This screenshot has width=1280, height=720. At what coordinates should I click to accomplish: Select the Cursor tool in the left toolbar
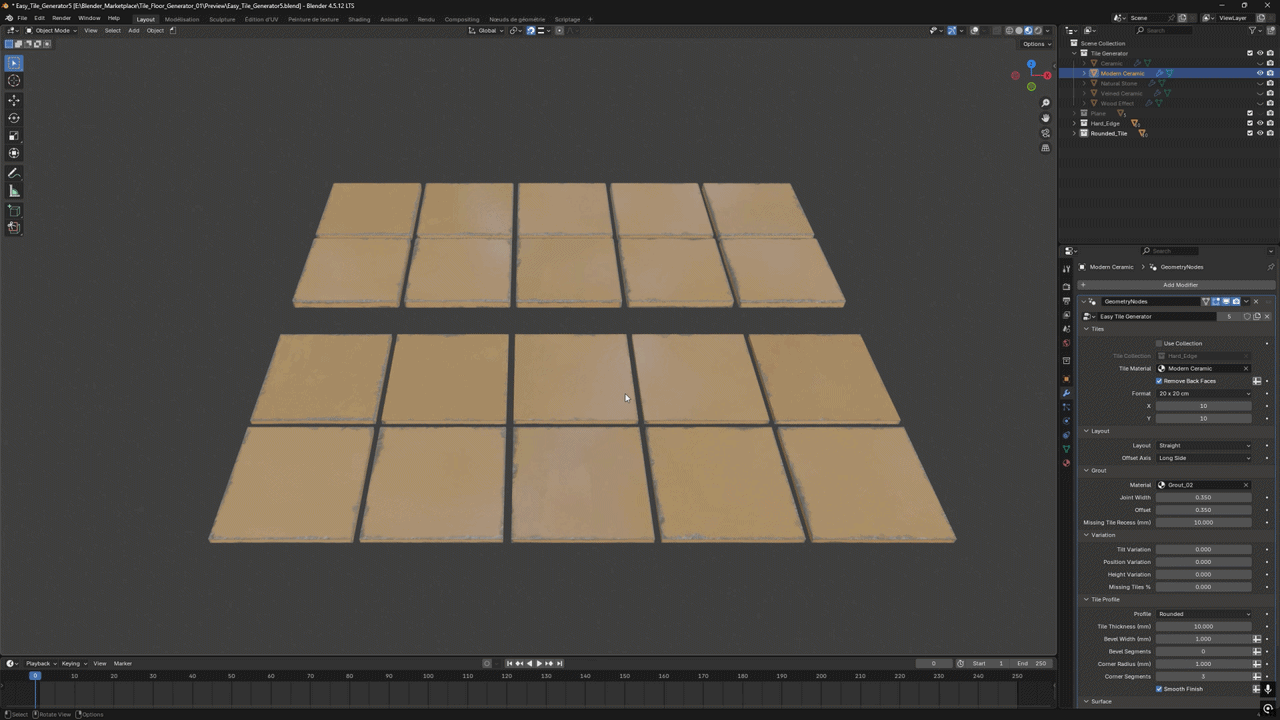(14, 80)
